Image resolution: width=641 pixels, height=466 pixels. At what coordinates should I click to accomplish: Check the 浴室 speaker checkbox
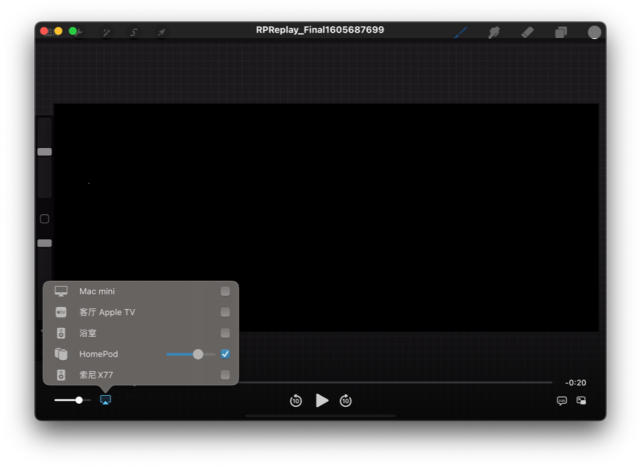225,333
